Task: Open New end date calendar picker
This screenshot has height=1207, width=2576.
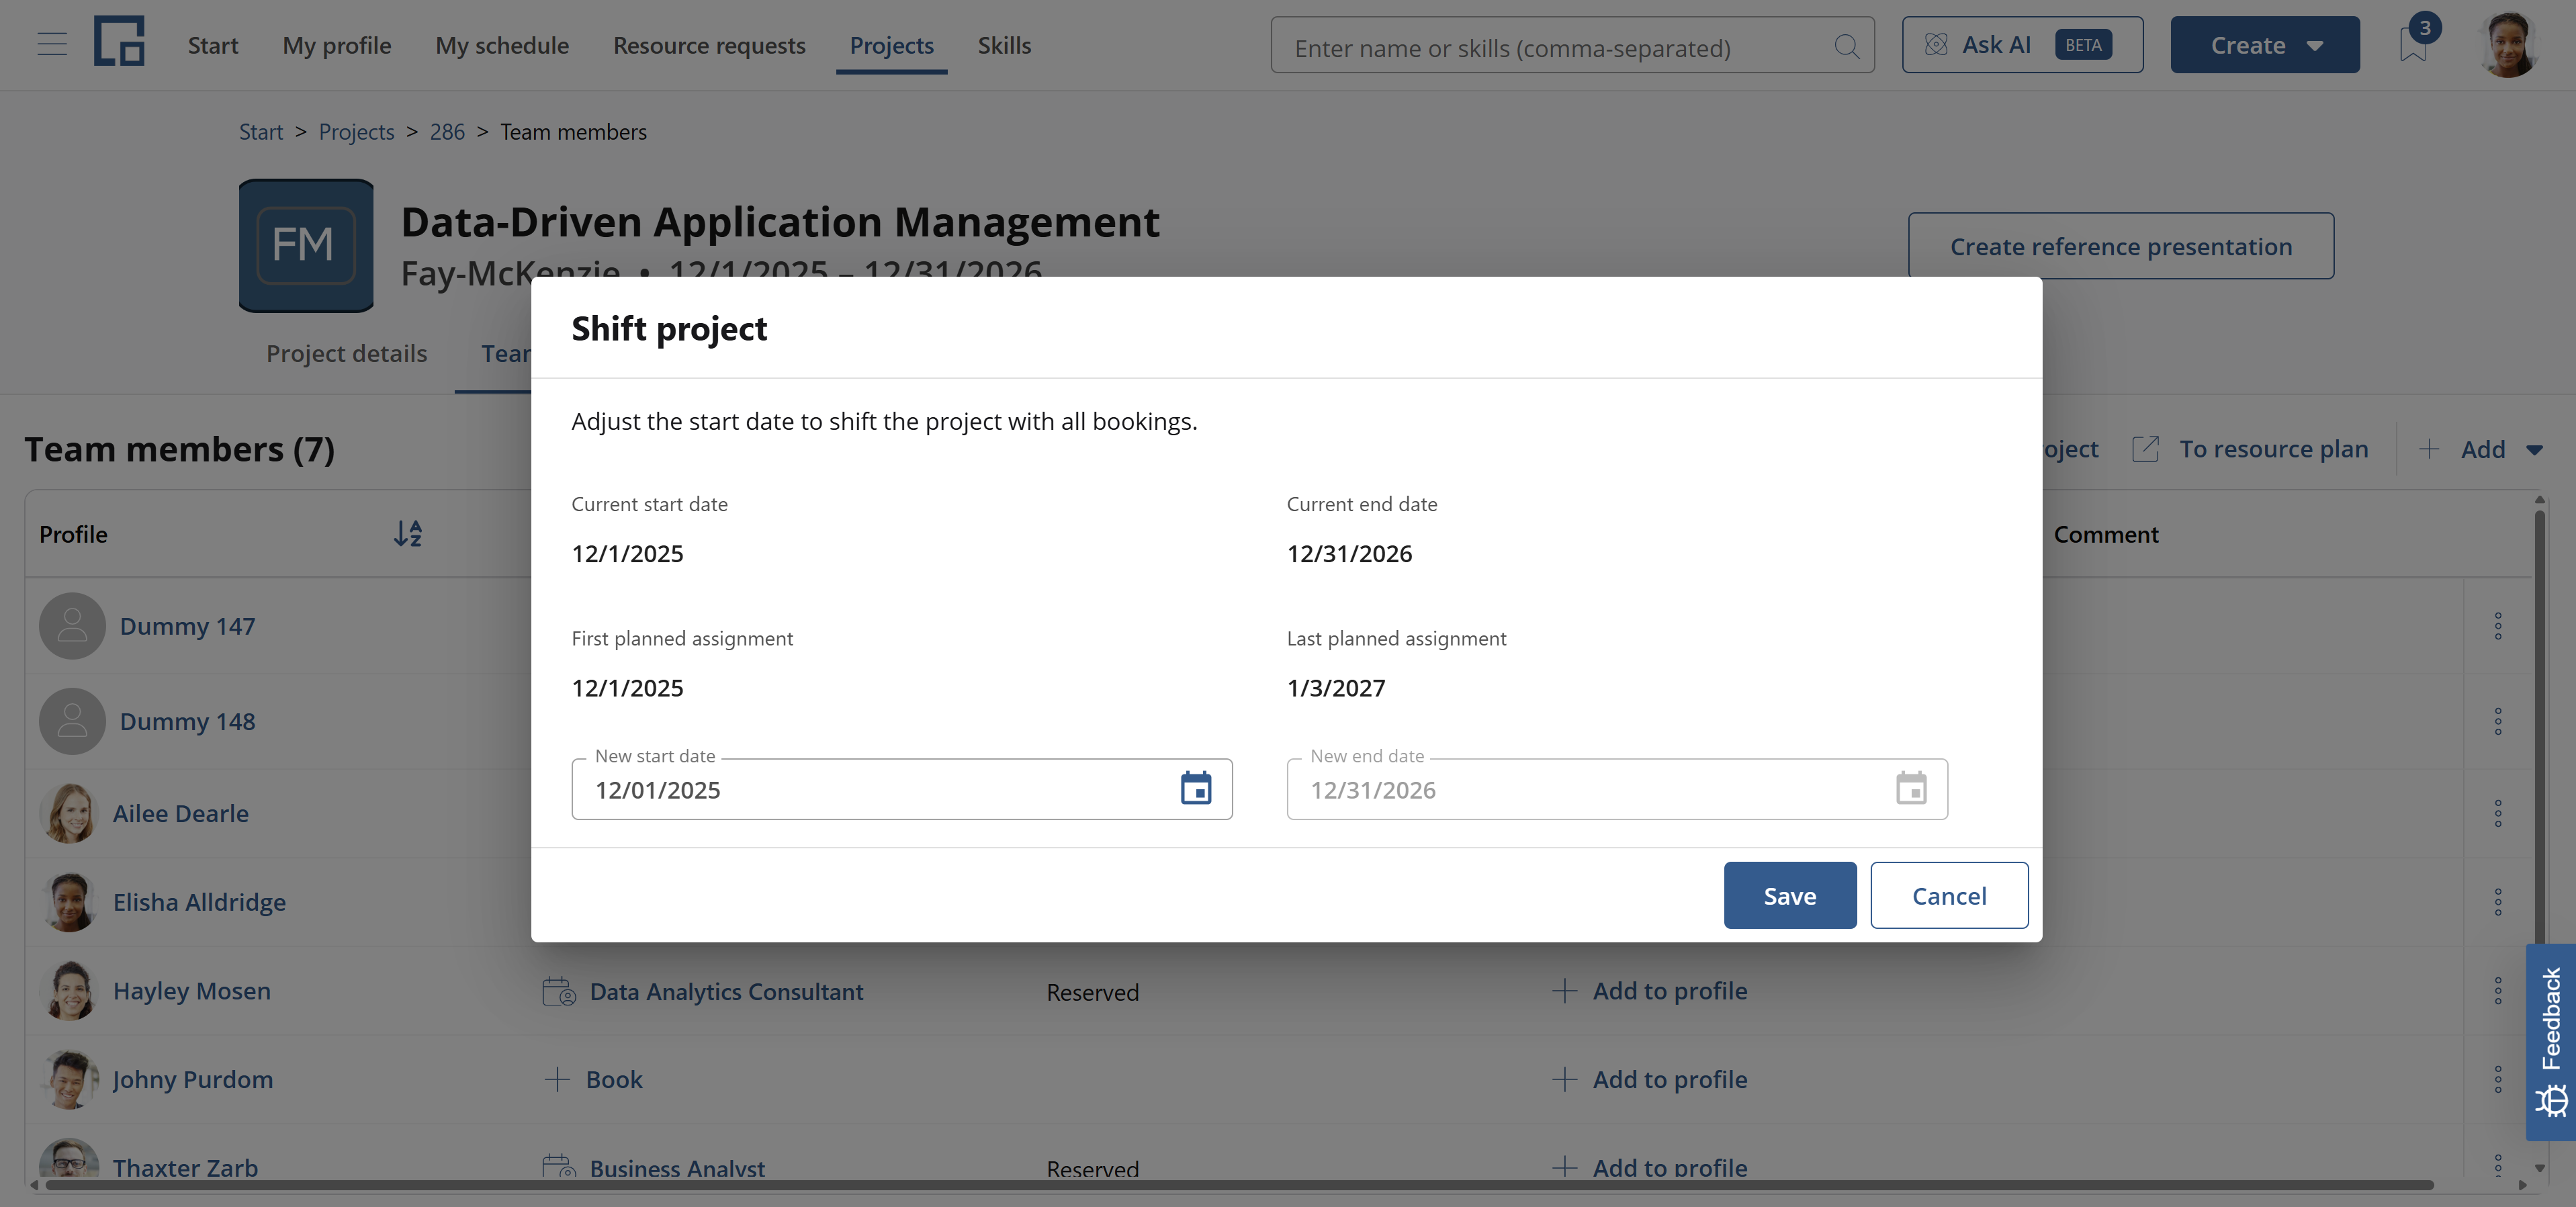Action: pyautogui.click(x=1911, y=788)
